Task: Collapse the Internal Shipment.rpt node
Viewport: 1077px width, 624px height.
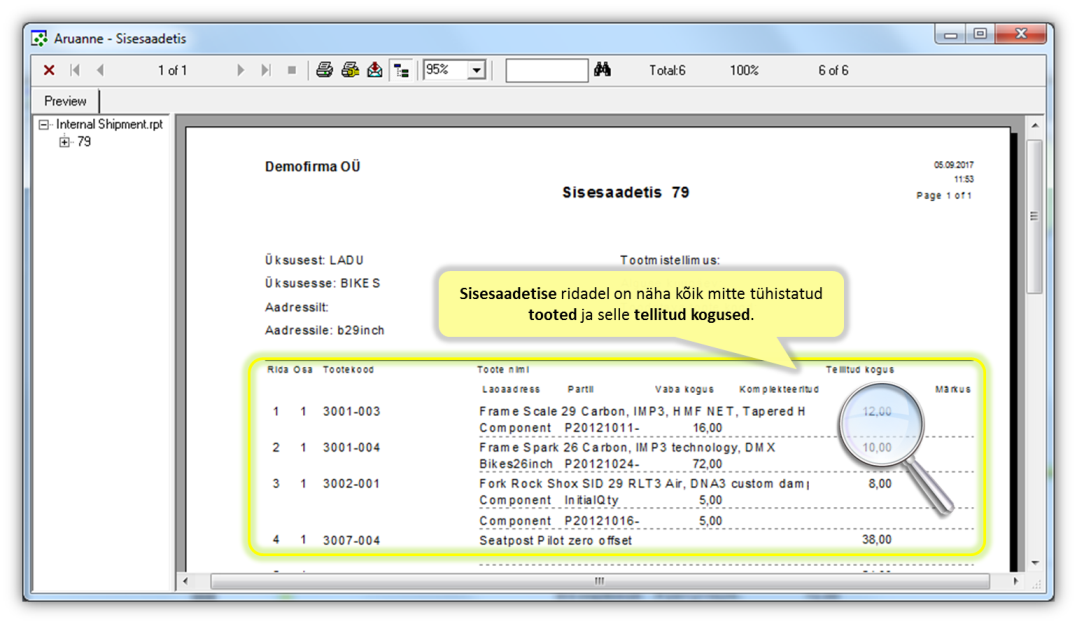Action: pyautogui.click(x=44, y=124)
